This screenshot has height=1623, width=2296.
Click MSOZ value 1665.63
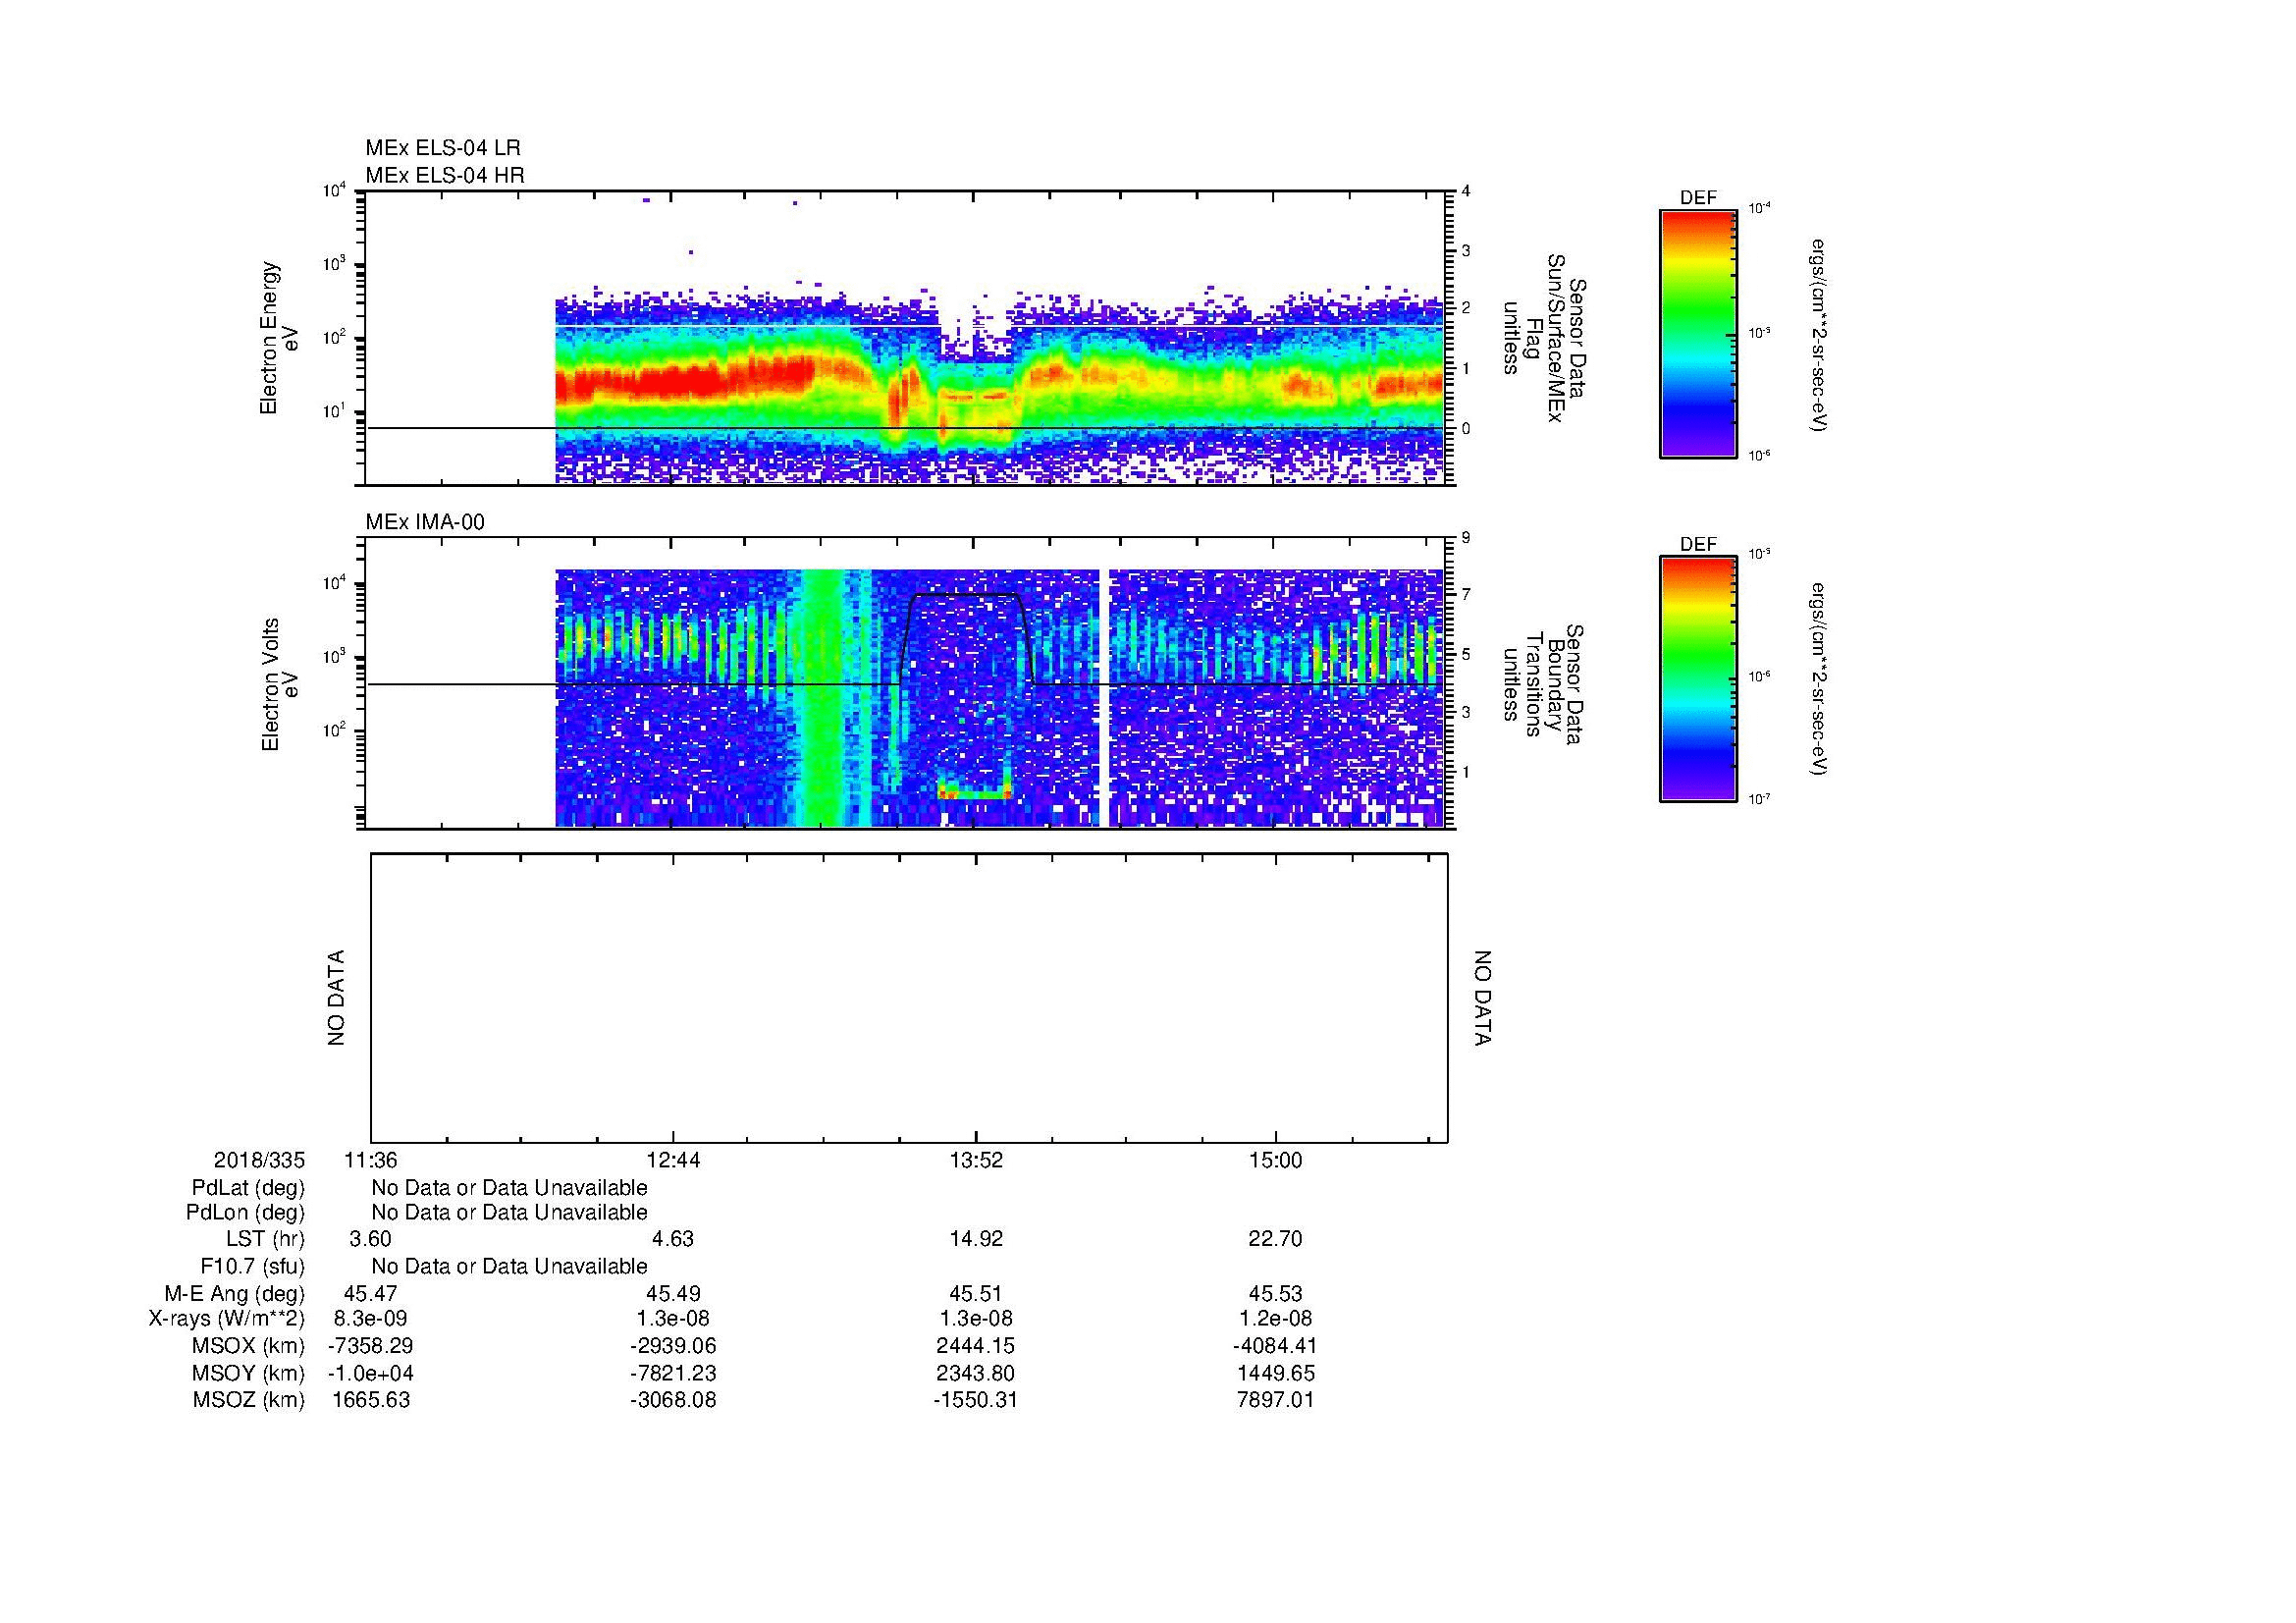[371, 1400]
